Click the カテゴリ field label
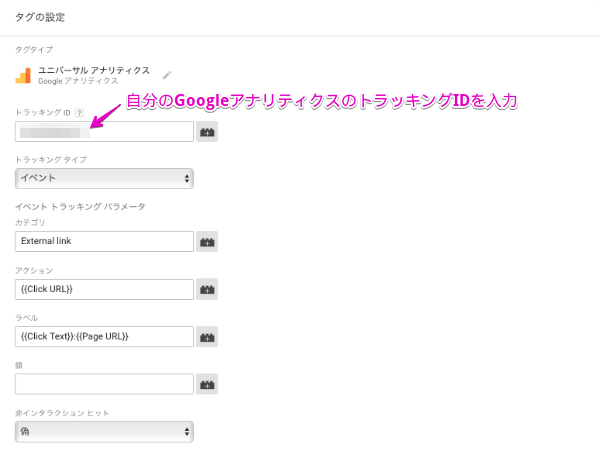 [x=30, y=222]
